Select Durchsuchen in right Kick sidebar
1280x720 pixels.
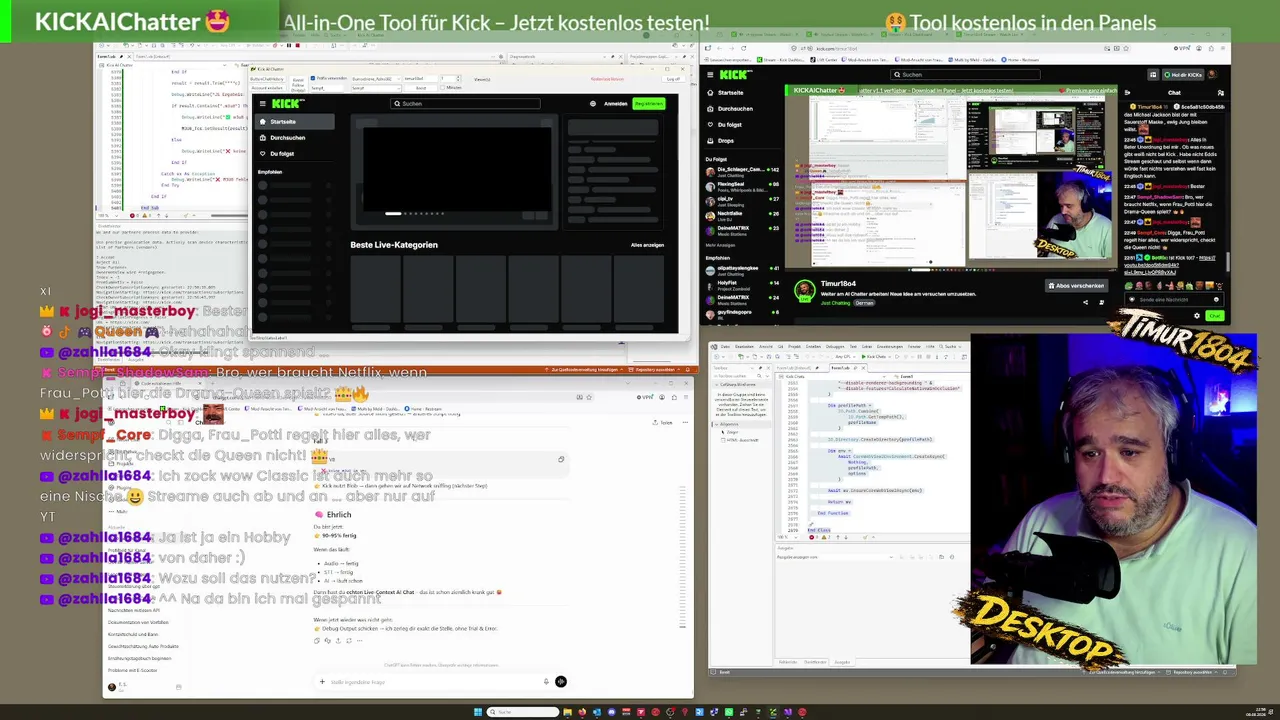click(735, 108)
